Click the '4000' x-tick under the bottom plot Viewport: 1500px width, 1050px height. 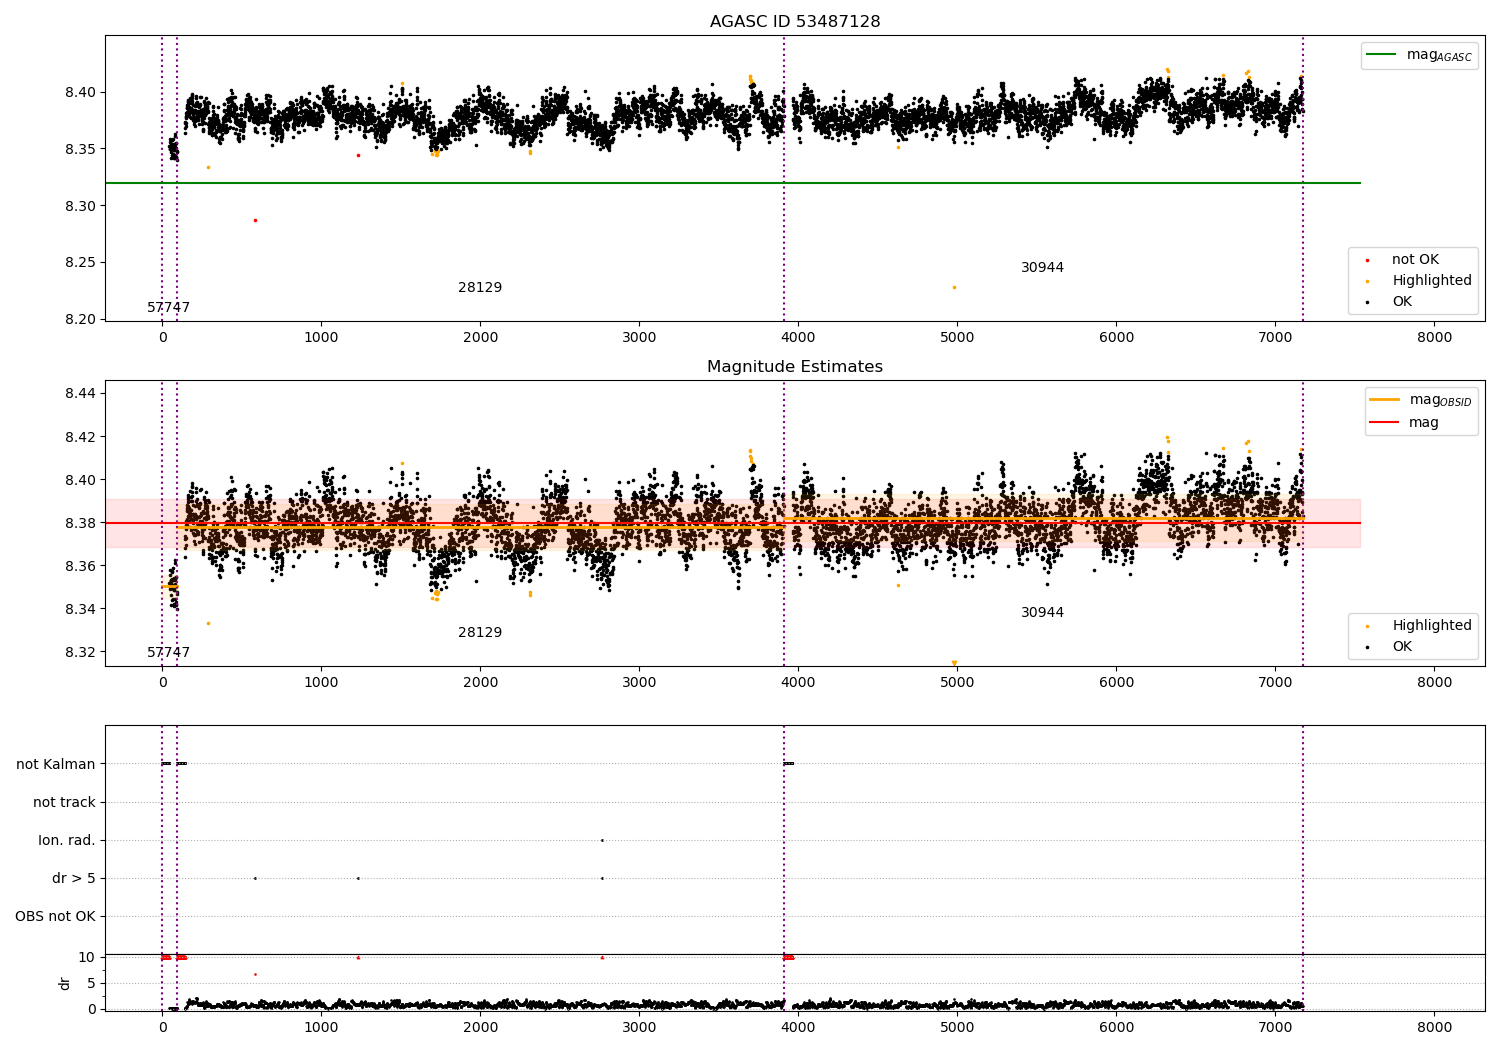(798, 1027)
